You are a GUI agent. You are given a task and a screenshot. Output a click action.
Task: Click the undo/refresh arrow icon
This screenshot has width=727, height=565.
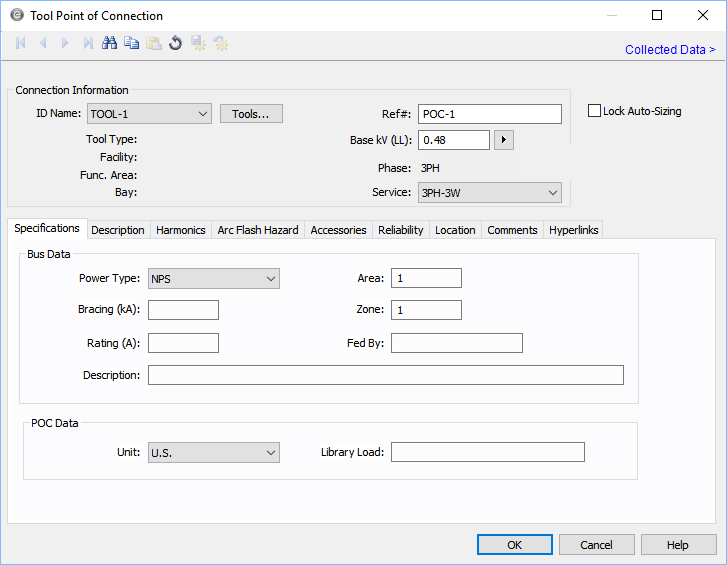coord(176,43)
